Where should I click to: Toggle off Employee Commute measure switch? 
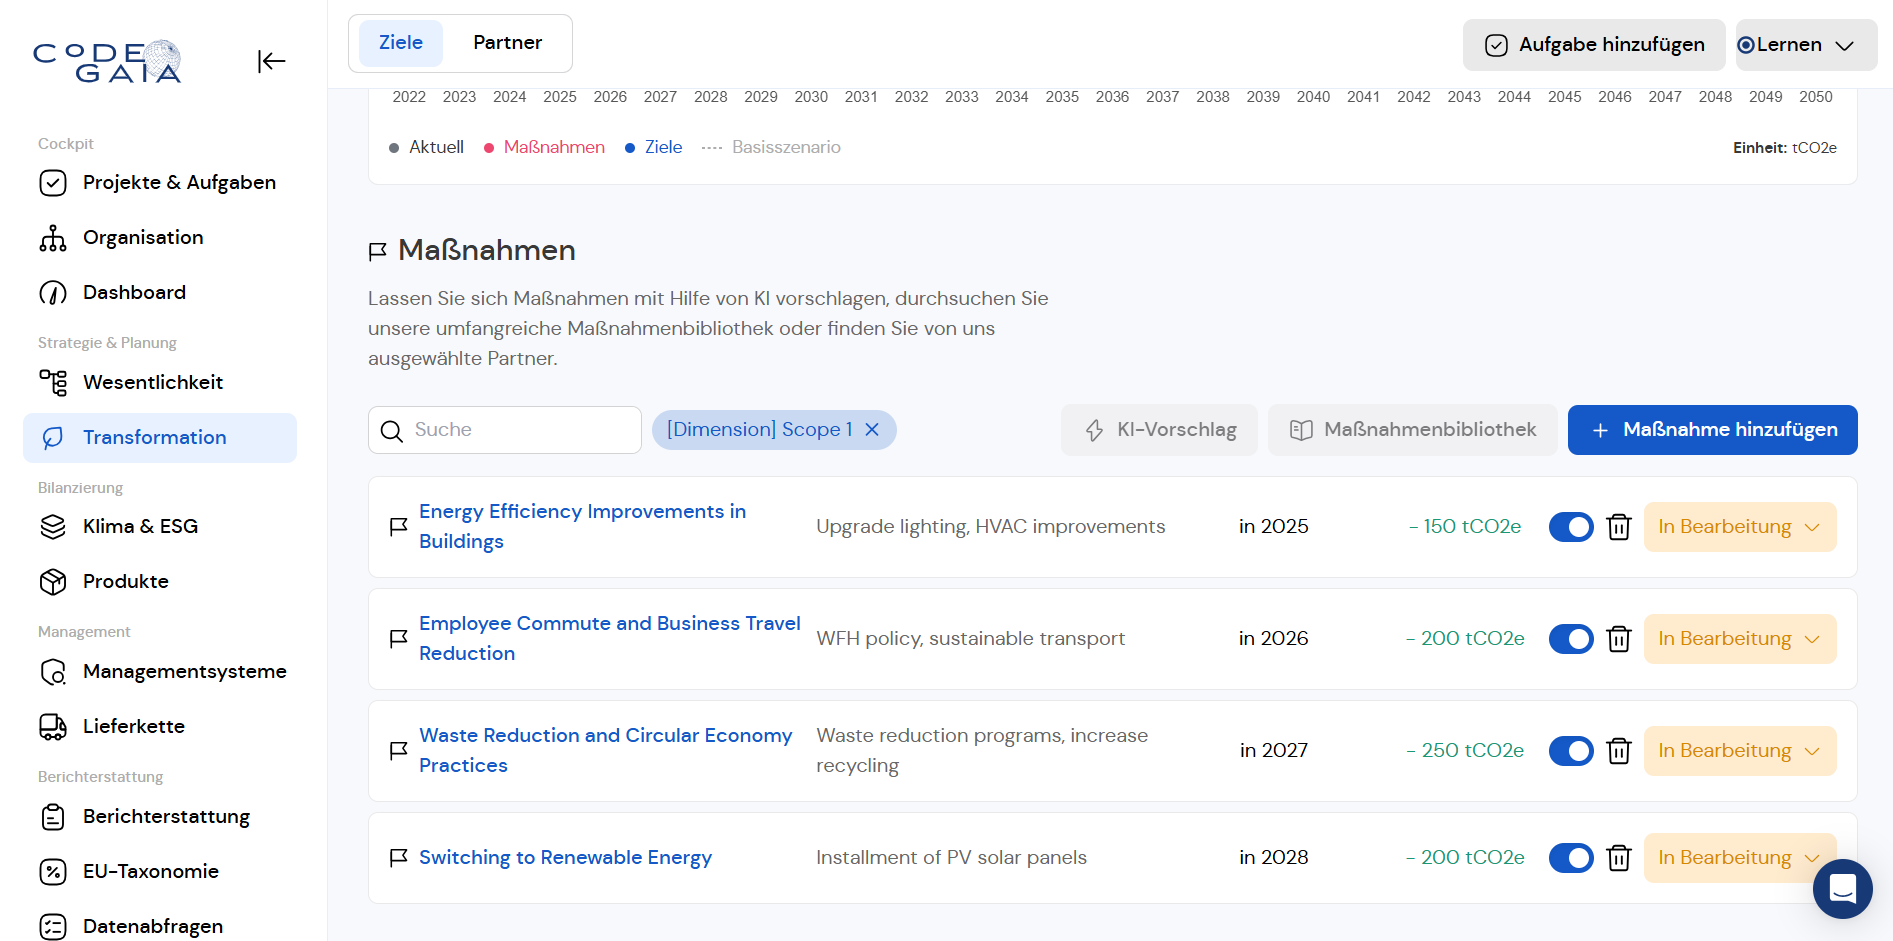[1570, 639]
